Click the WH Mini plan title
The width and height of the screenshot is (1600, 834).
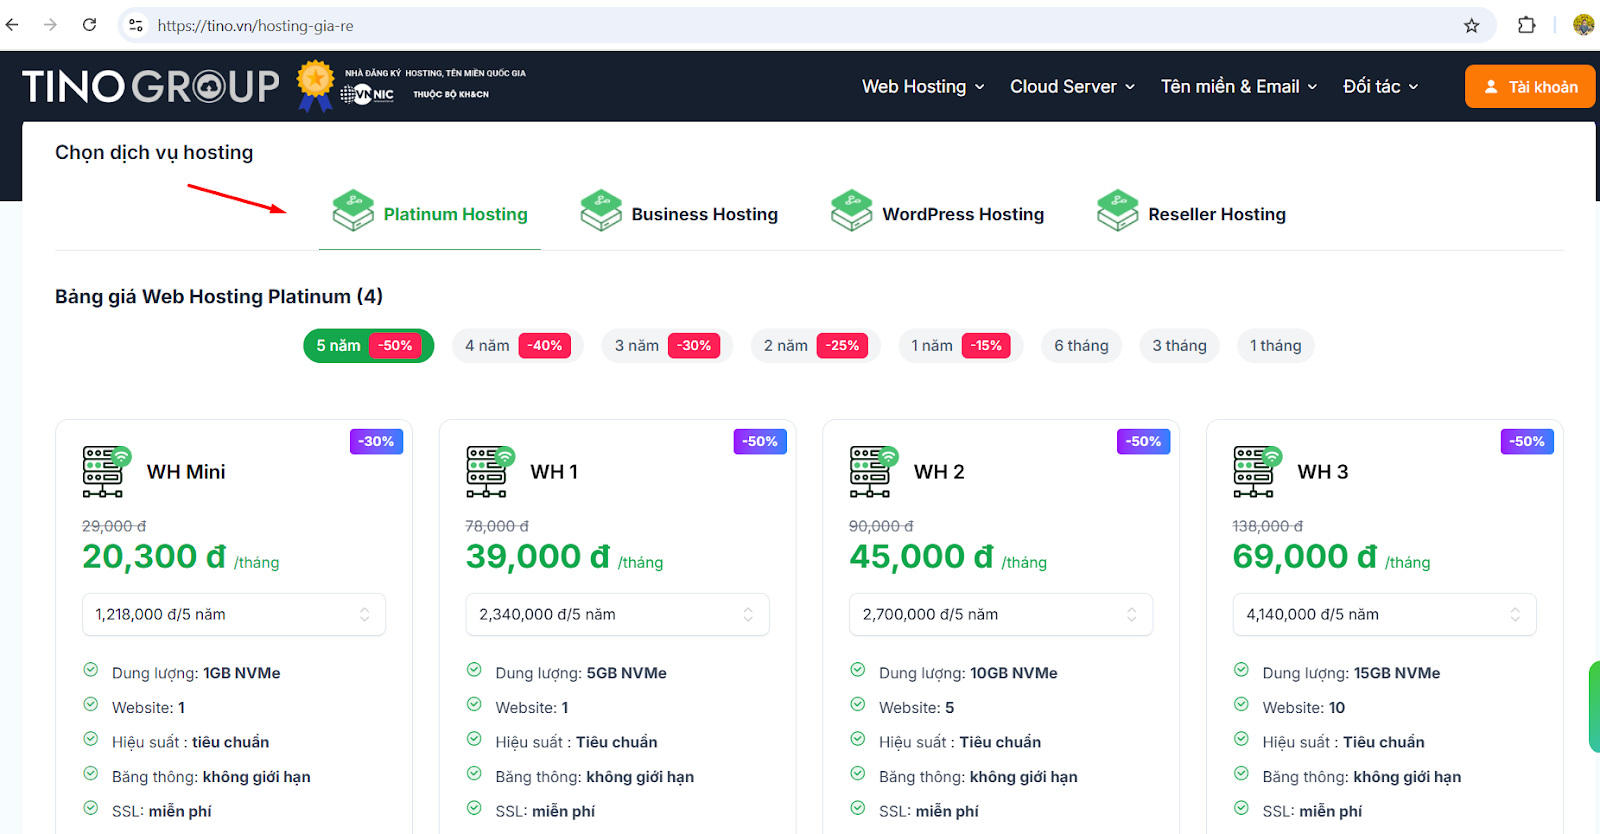[x=186, y=472]
